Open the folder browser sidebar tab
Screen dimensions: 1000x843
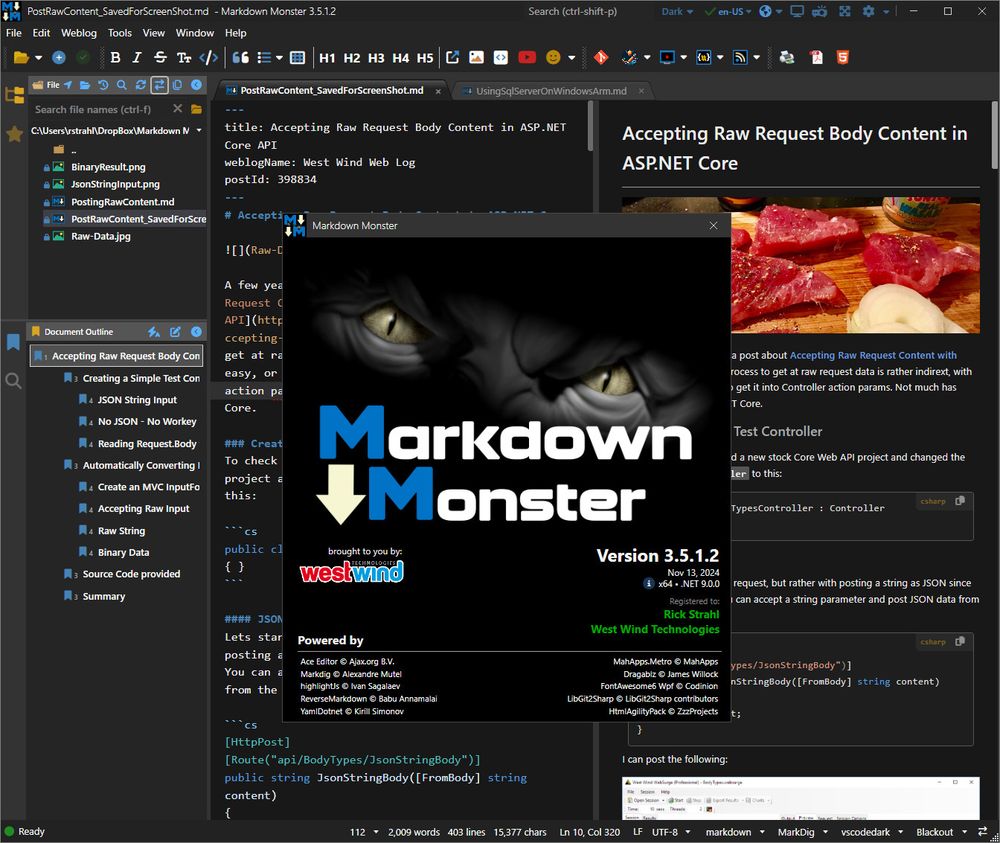pos(14,96)
